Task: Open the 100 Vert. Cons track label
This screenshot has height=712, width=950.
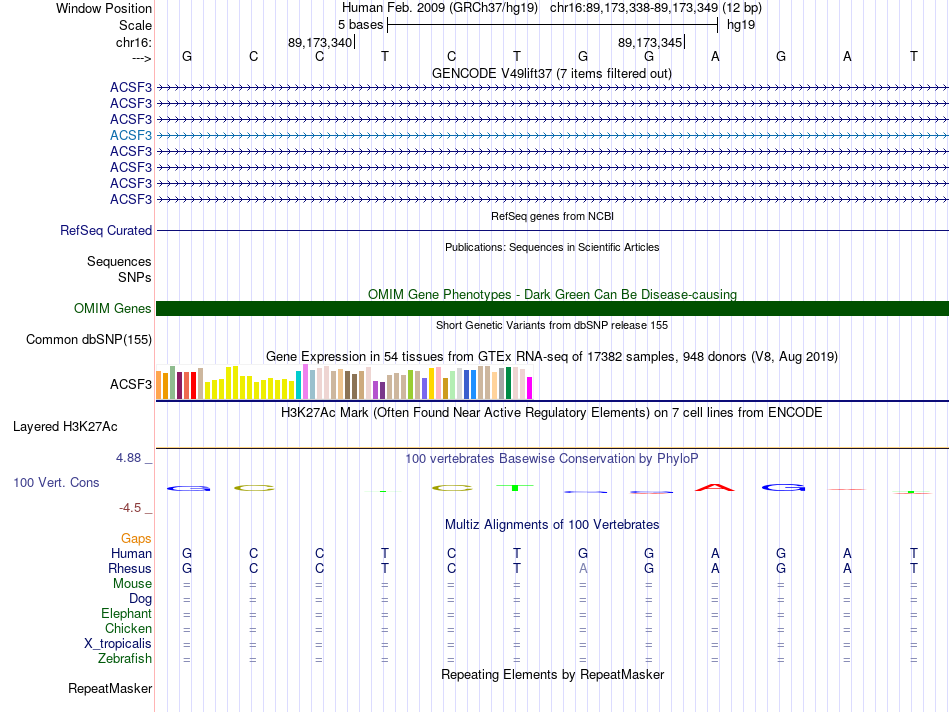Action: pos(56,482)
